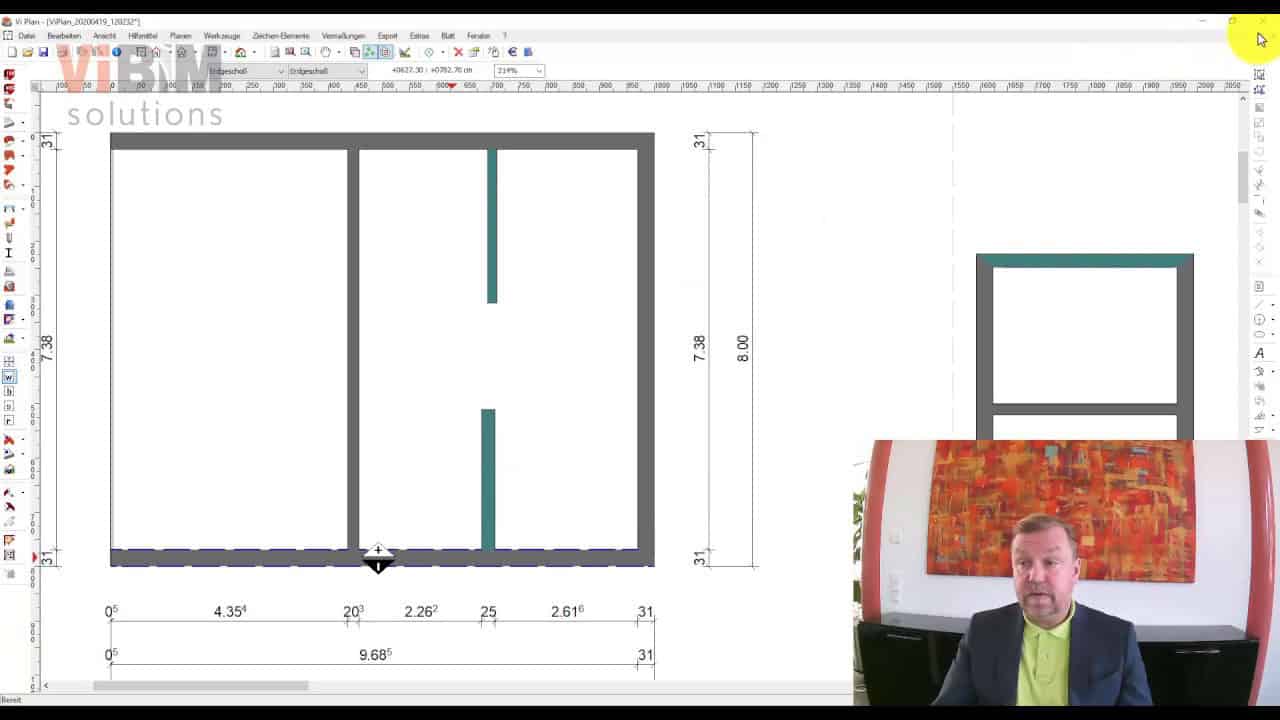Click the 8.00 height dimension
Screen dimensions: 1280x720
click(x=742, y=348)
